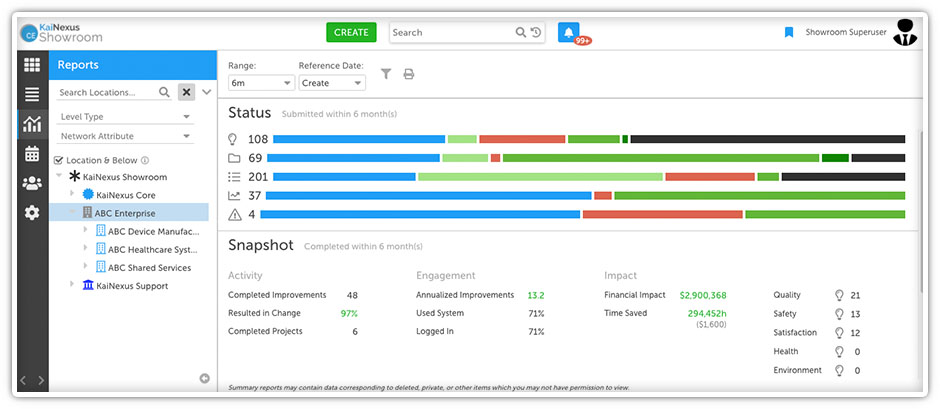Print the report using printer icon
Screen dimensions: 940x409
pyautogui.click(x=408, y=74)
